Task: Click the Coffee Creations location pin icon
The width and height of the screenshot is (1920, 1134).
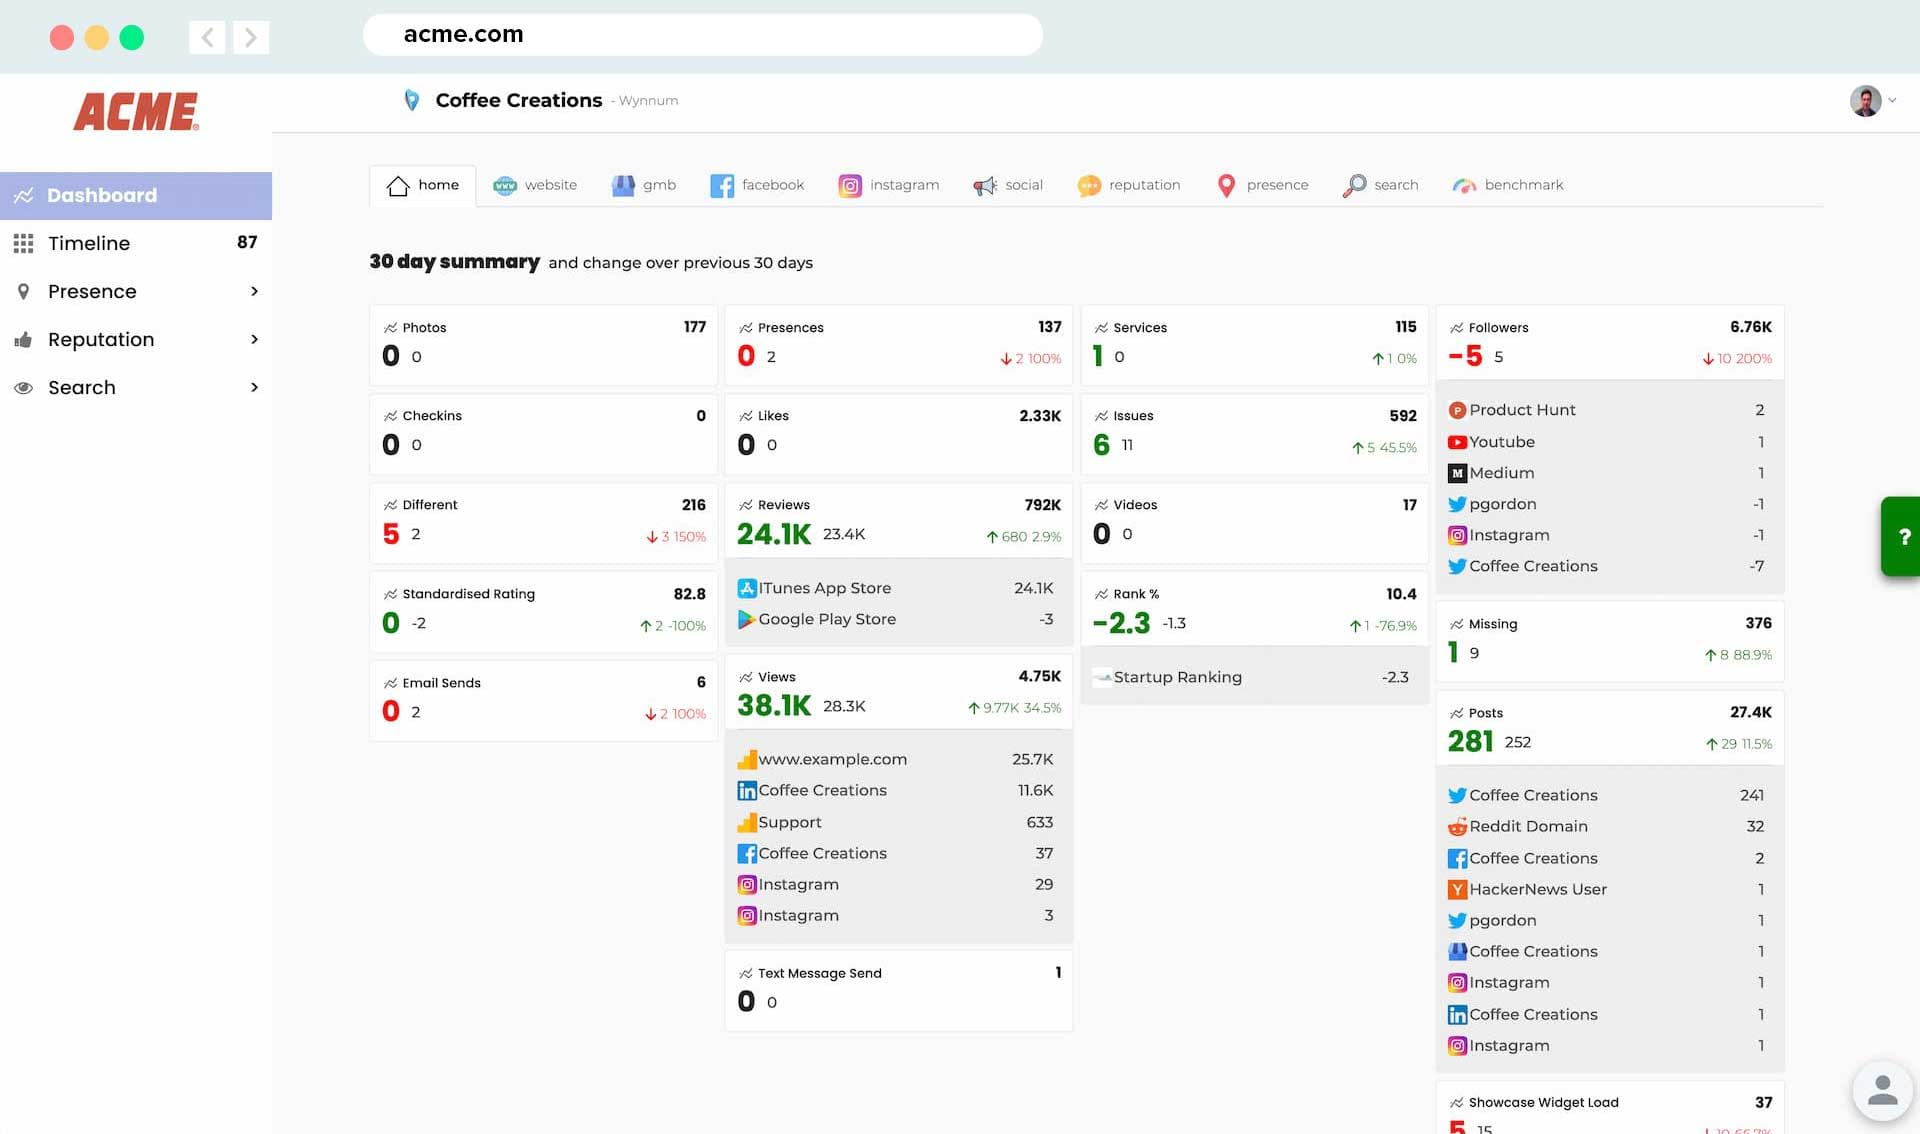Action: tap(411, 100)
